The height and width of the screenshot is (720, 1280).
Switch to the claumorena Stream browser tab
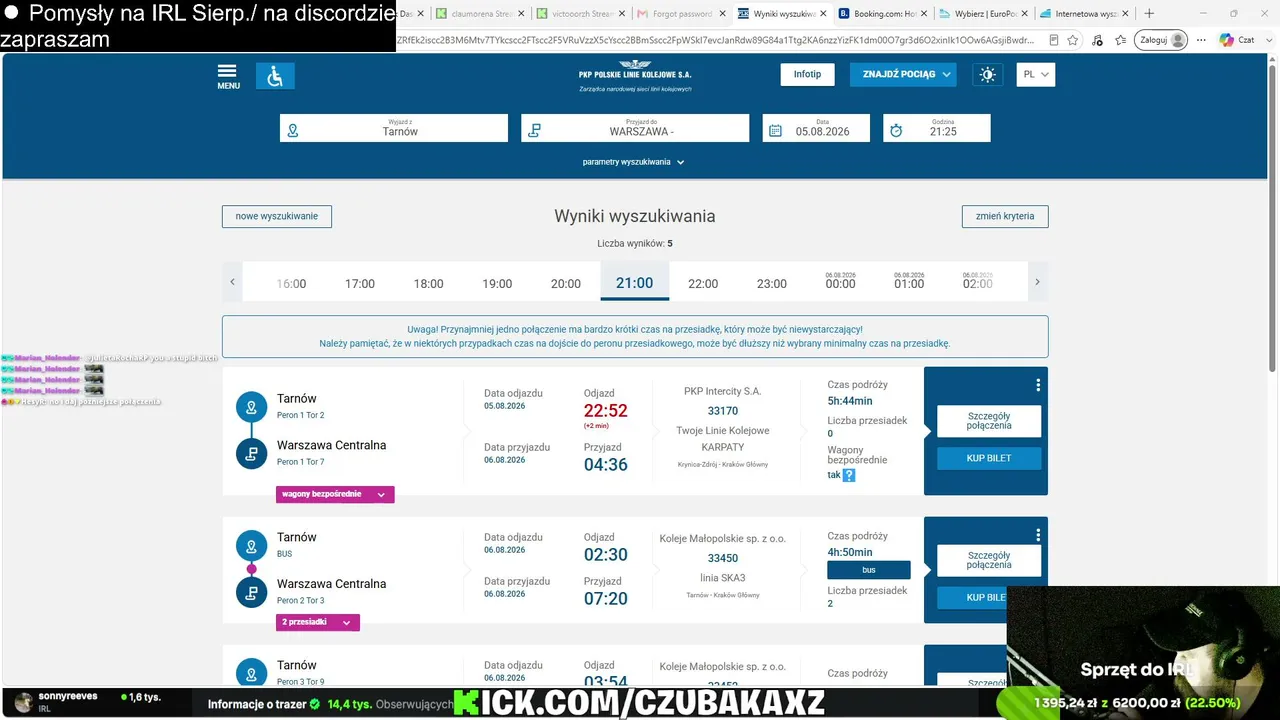pyautogui.click(x=482, y=14)
